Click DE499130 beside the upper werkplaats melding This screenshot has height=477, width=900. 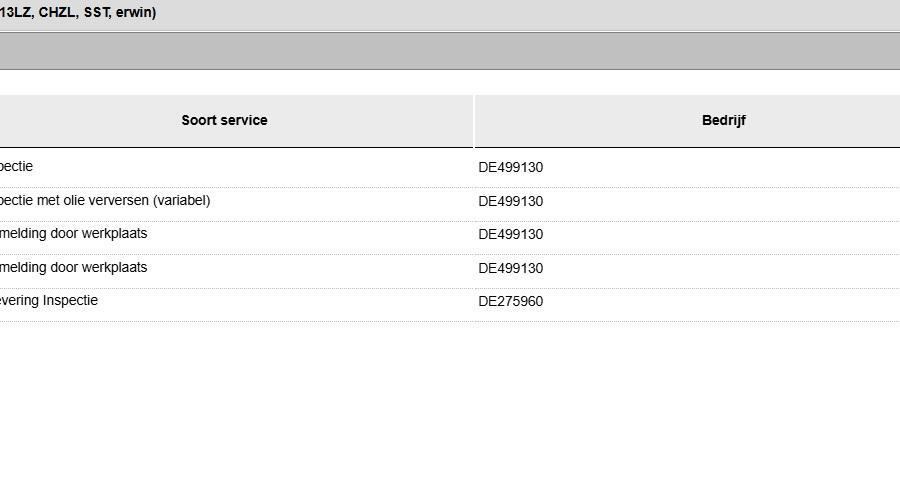tap(510, 235)
